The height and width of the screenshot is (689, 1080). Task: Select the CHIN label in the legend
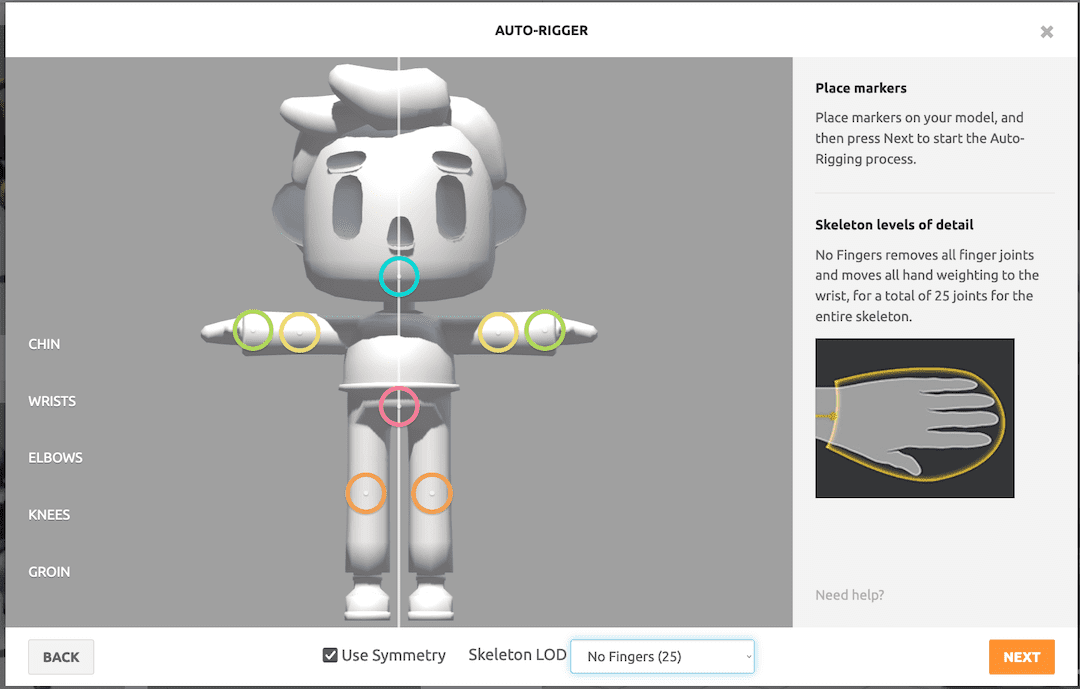44,343
